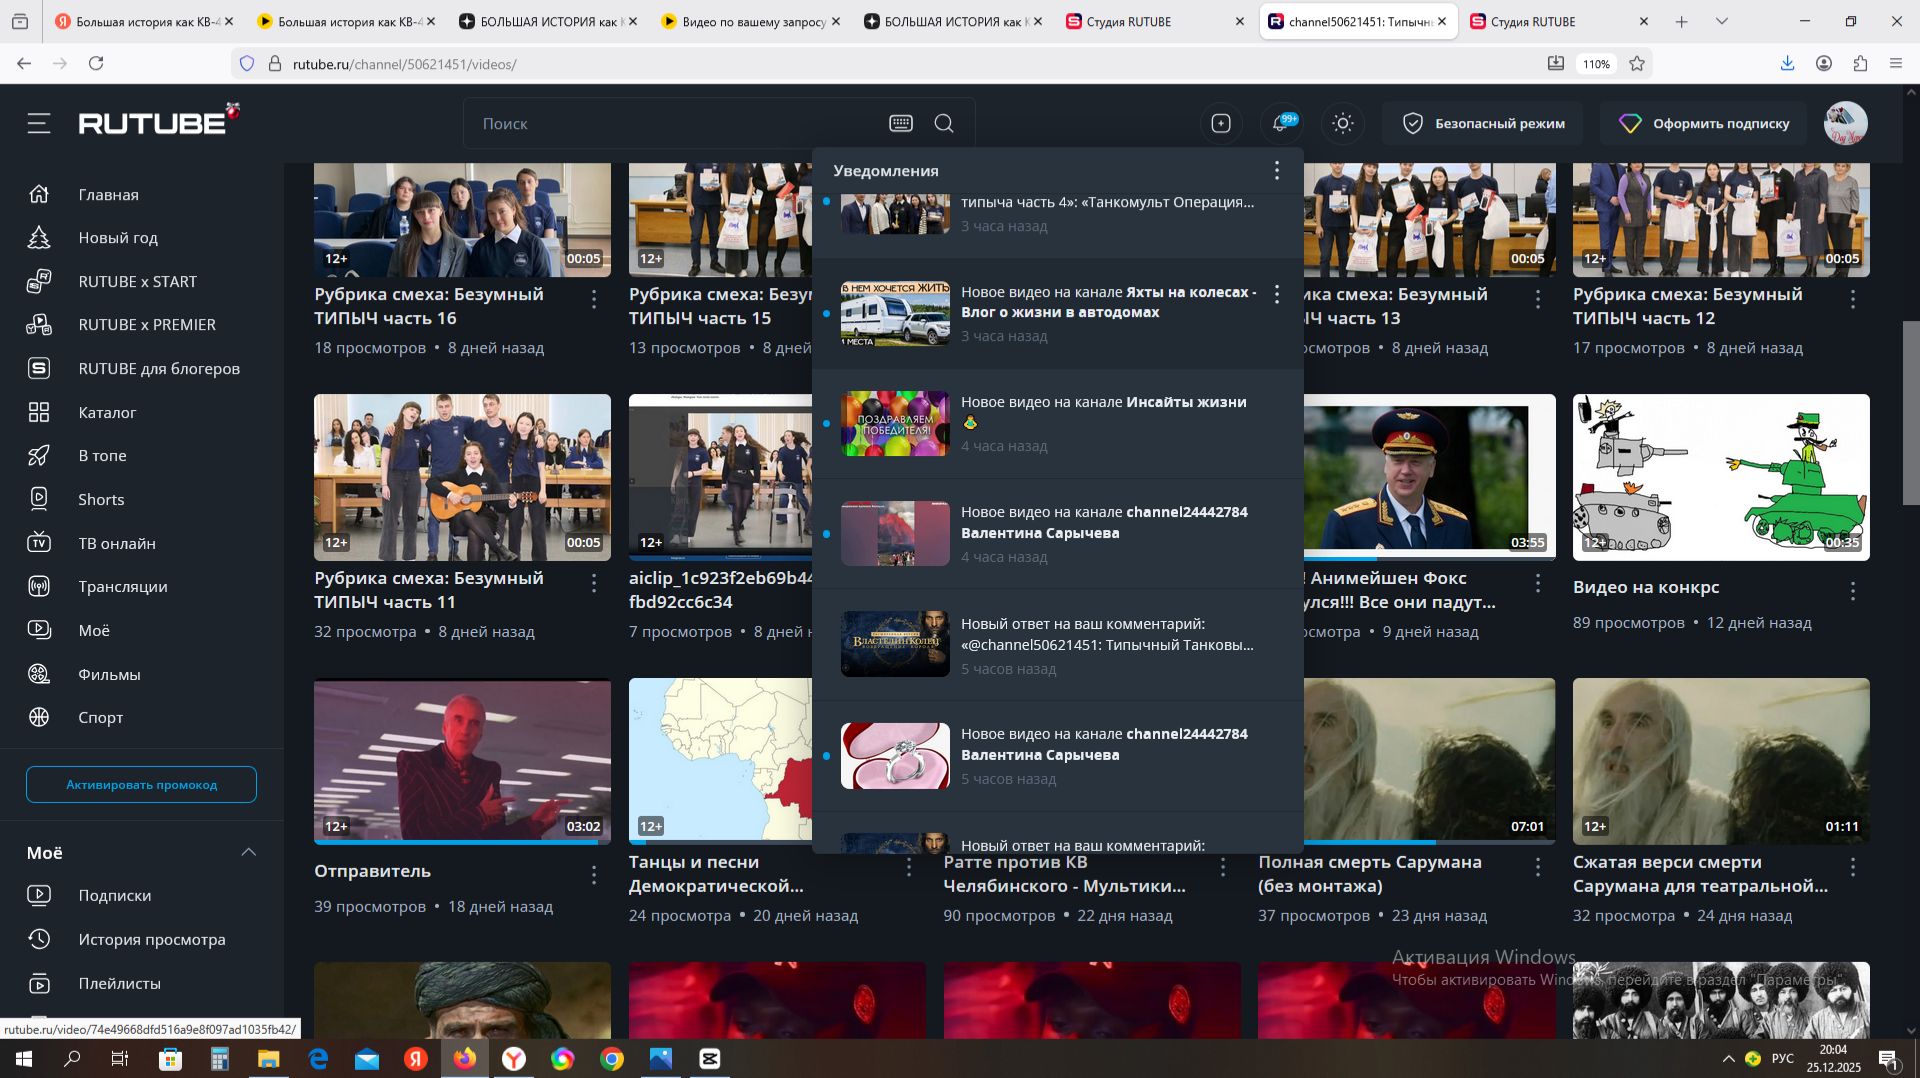This screenshot has width=1920, height=1078.
Task: Open Windows Start menu
Action: 23,1058
